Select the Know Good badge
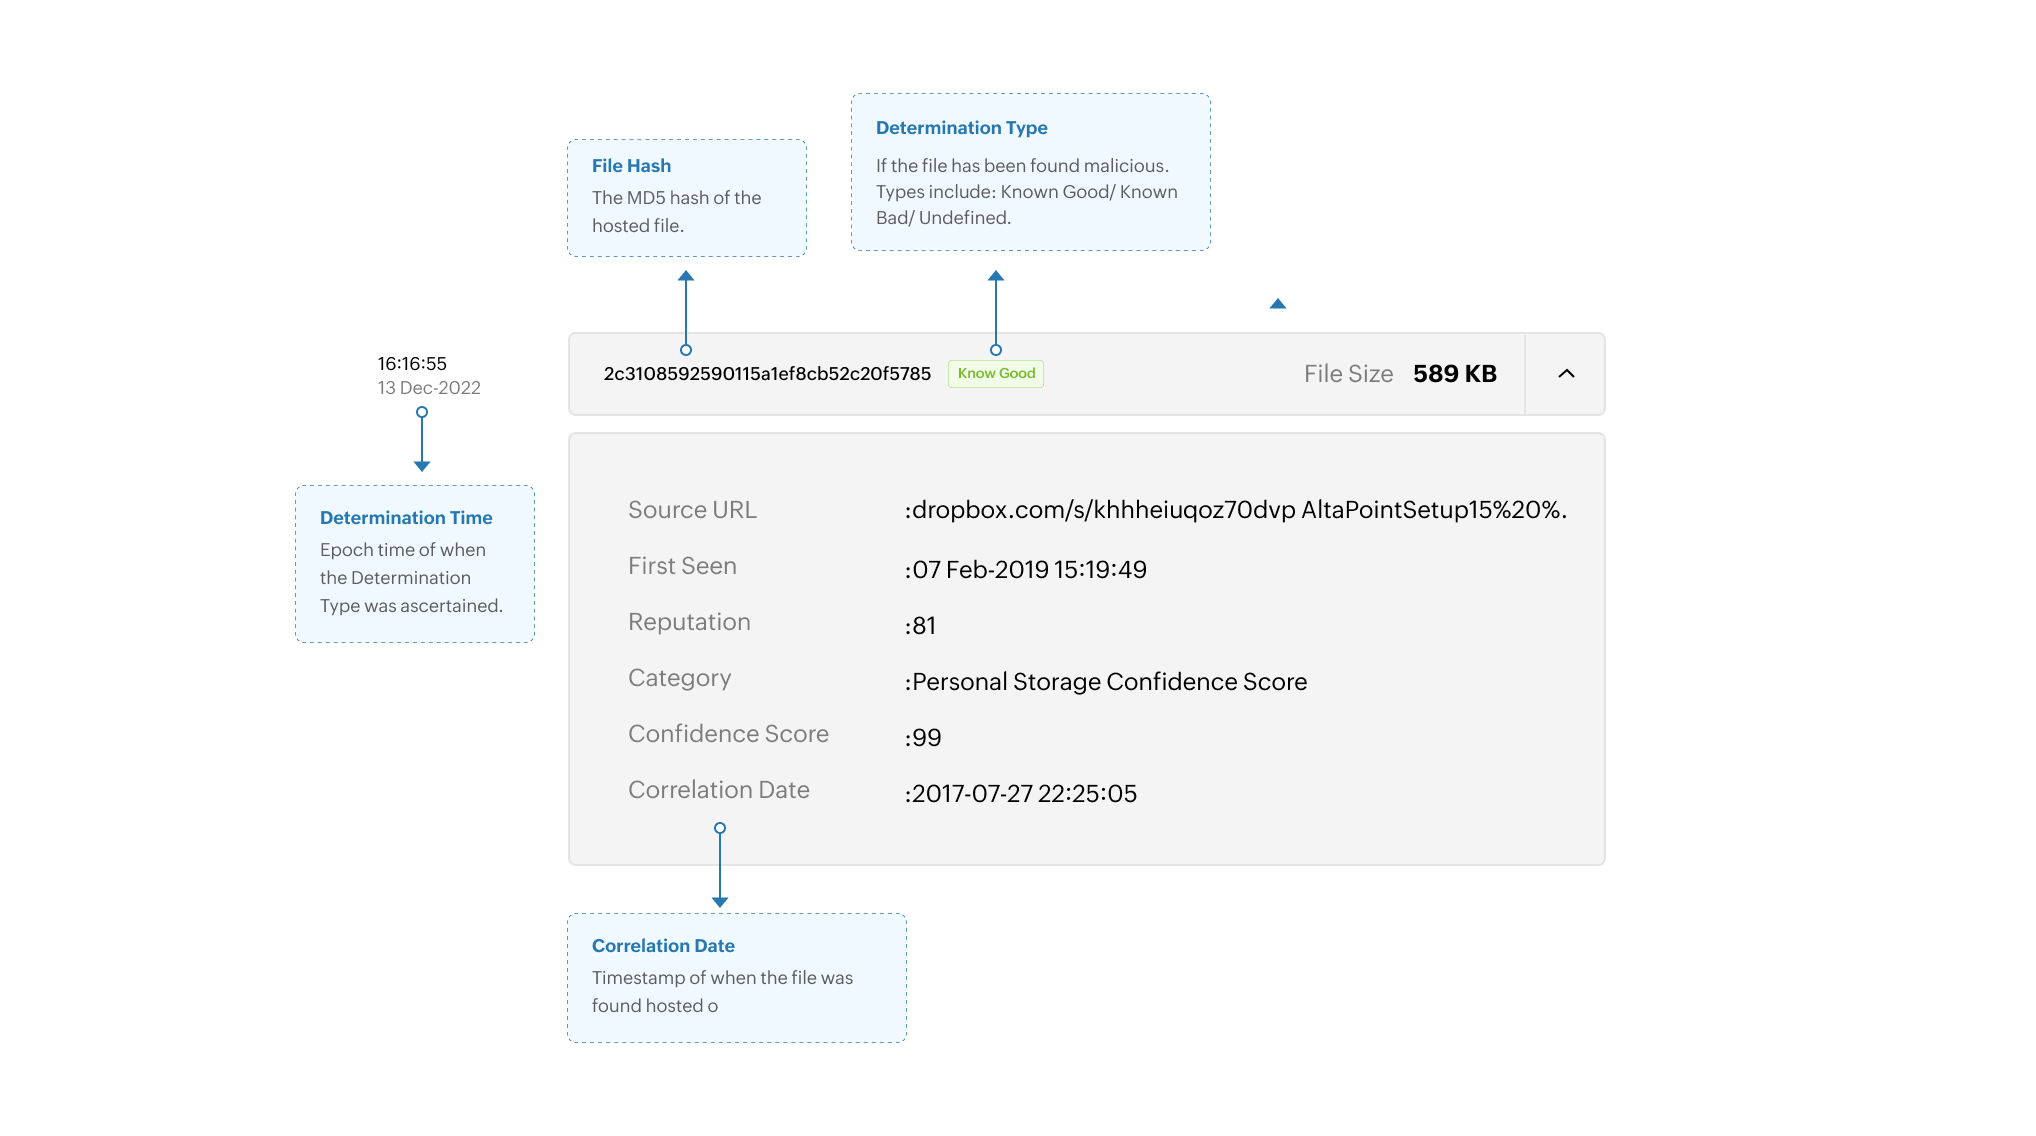Viewport: 2036px width, 1136px height. [x=995, y=373]
